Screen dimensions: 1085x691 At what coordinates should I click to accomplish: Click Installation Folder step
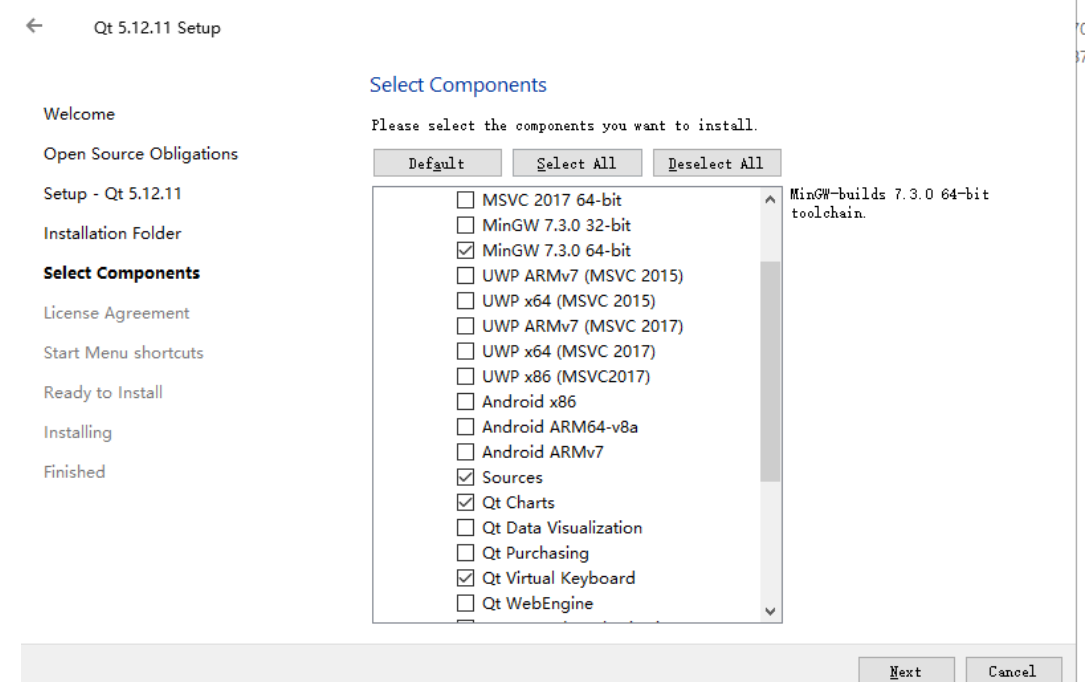click(x=112, y=233)
